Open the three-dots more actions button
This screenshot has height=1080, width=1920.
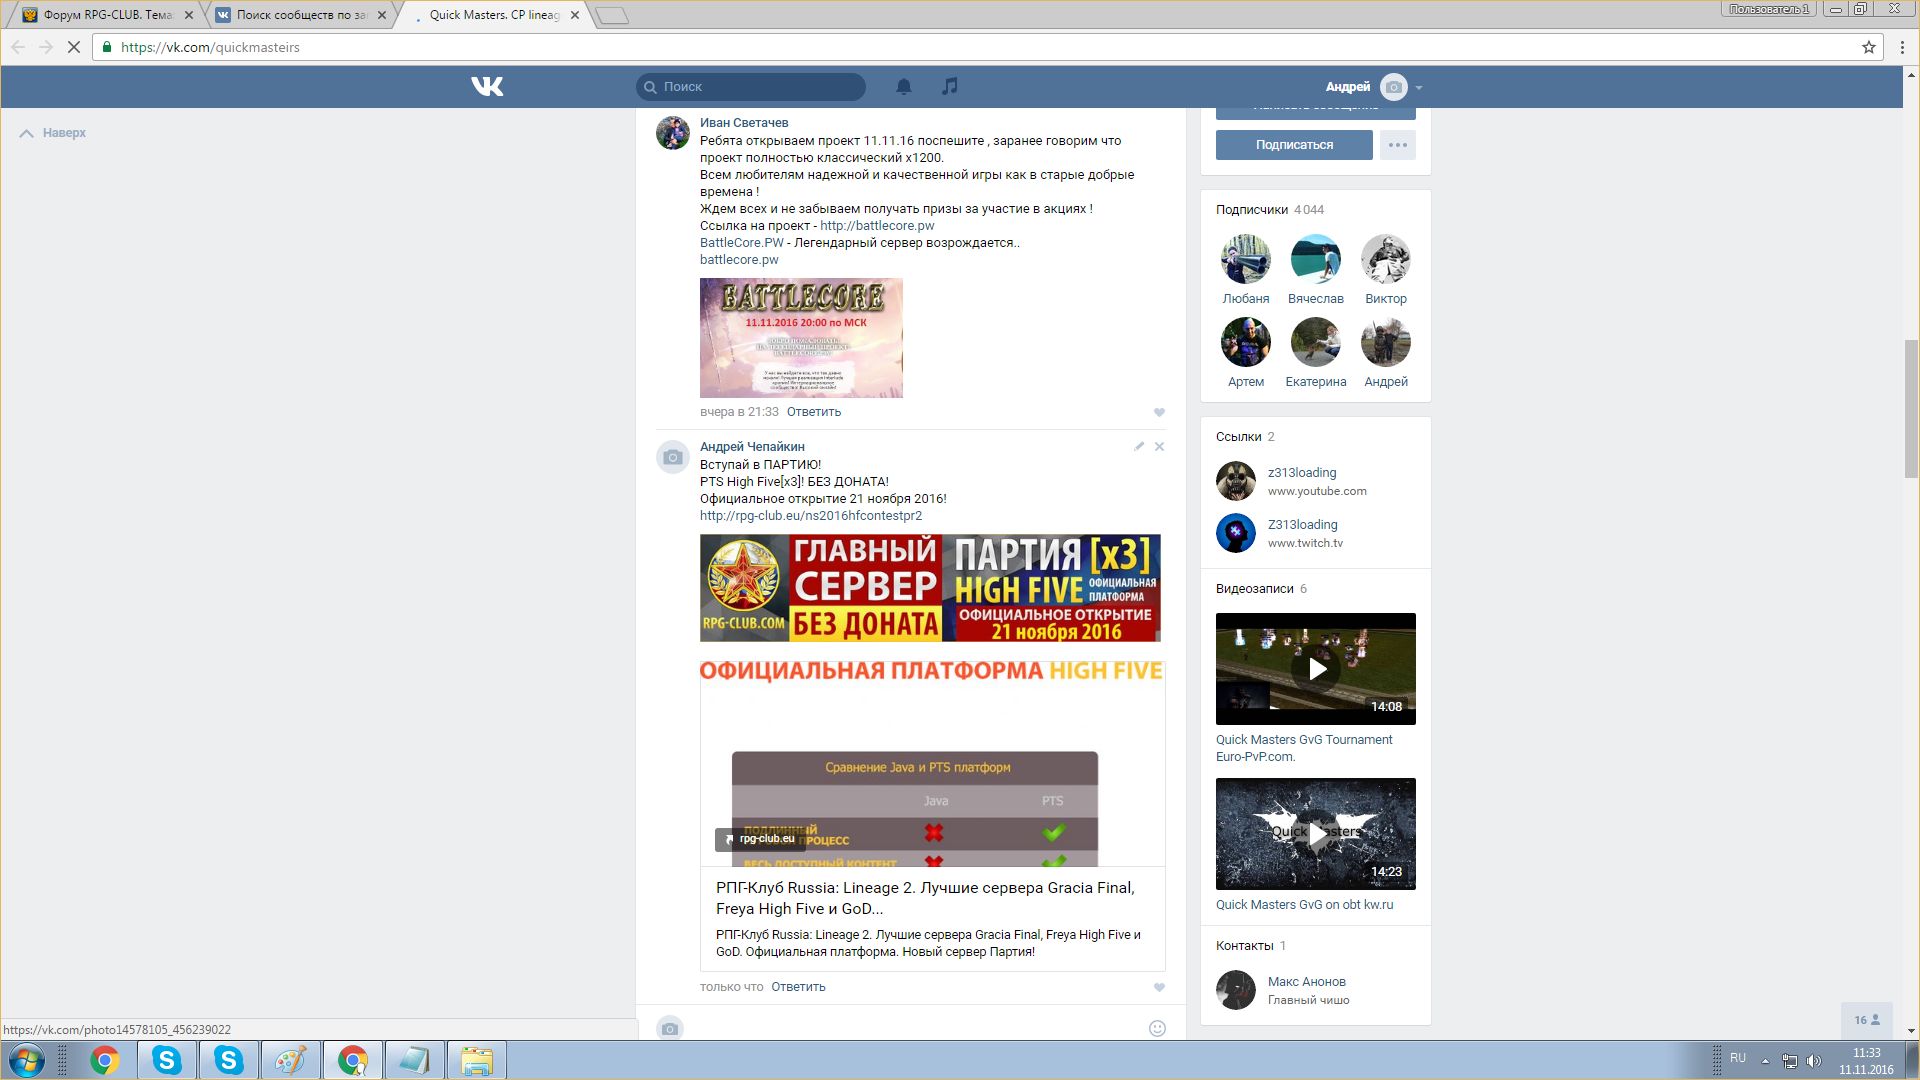click(1398, 145)
